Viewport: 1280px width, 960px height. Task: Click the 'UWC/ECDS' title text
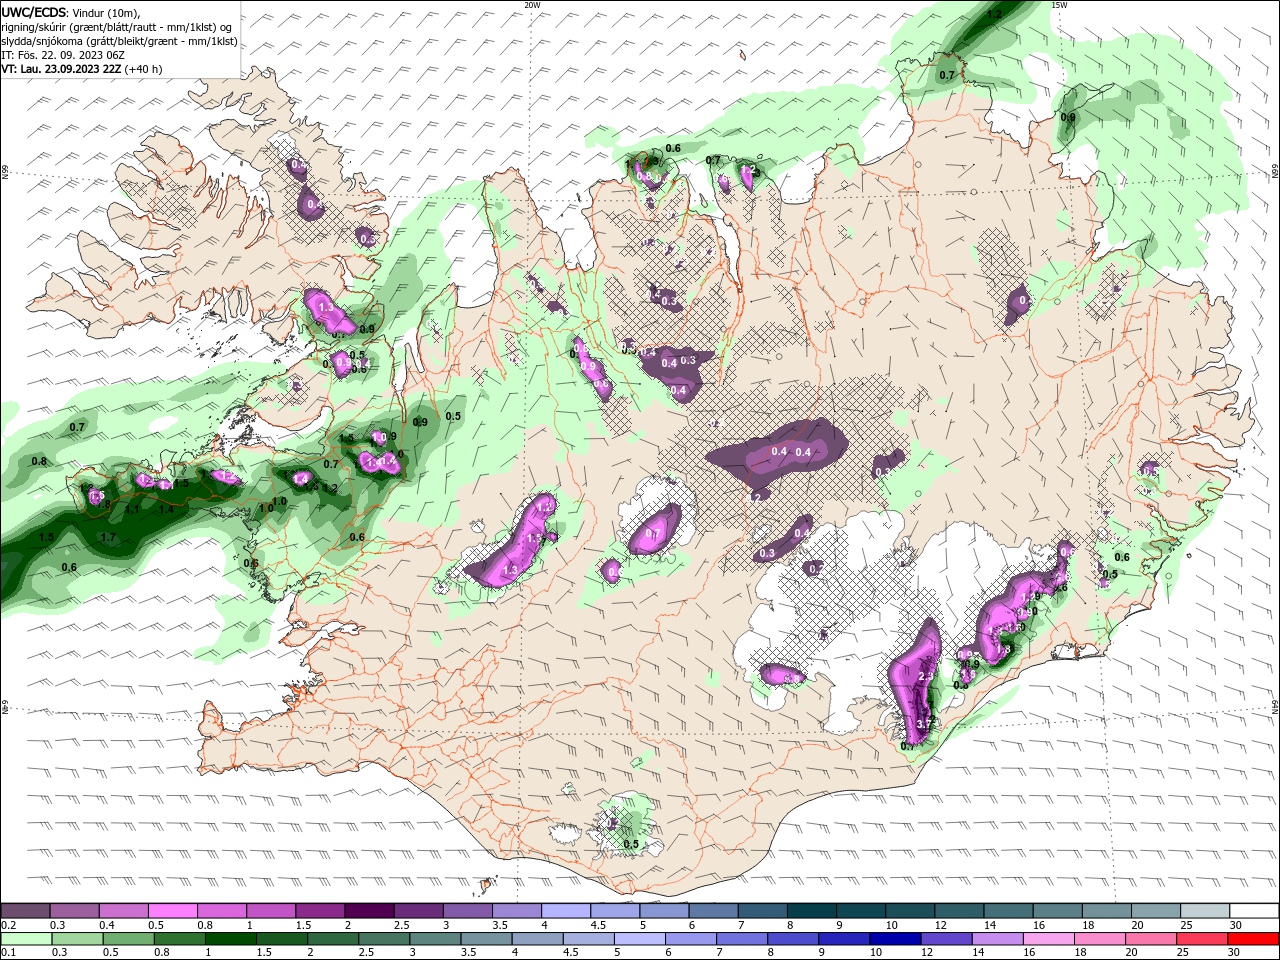(x=33, y=12)
